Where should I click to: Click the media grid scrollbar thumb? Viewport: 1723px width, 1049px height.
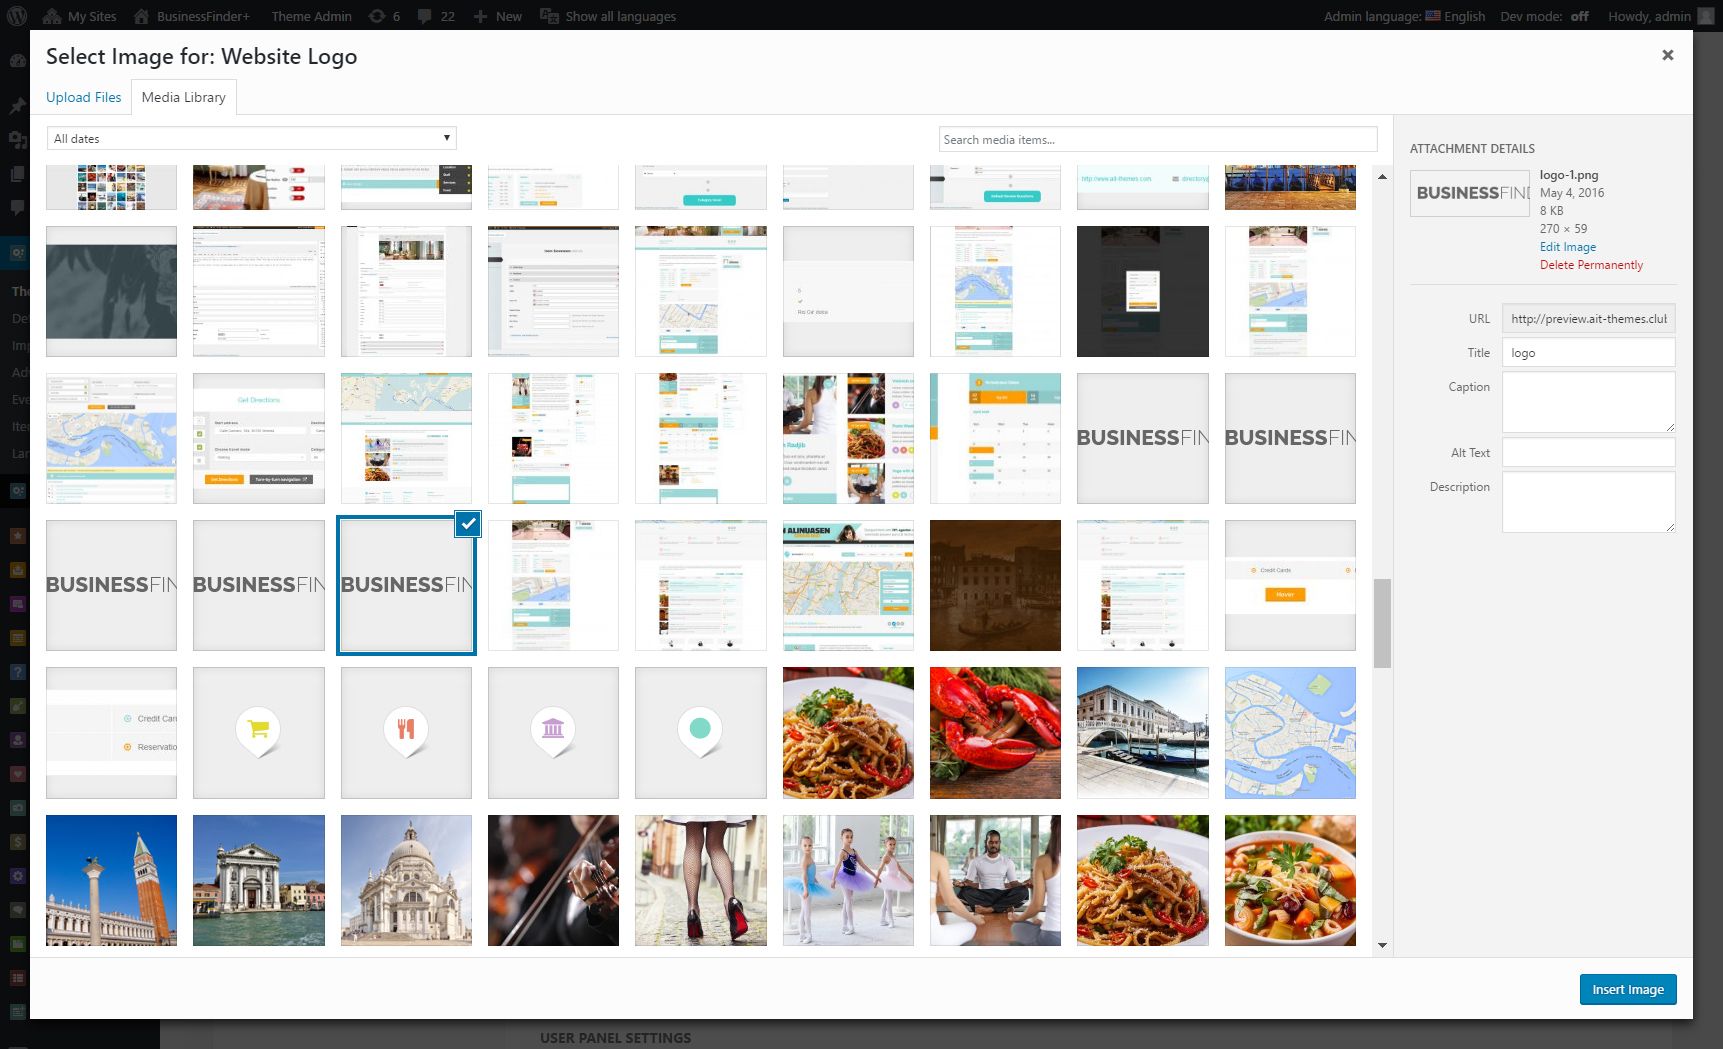coord(1382,622)
